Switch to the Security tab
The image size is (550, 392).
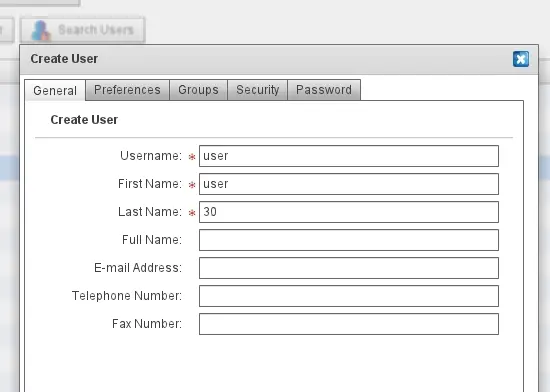pyautogui.click(x=257, y=90)
